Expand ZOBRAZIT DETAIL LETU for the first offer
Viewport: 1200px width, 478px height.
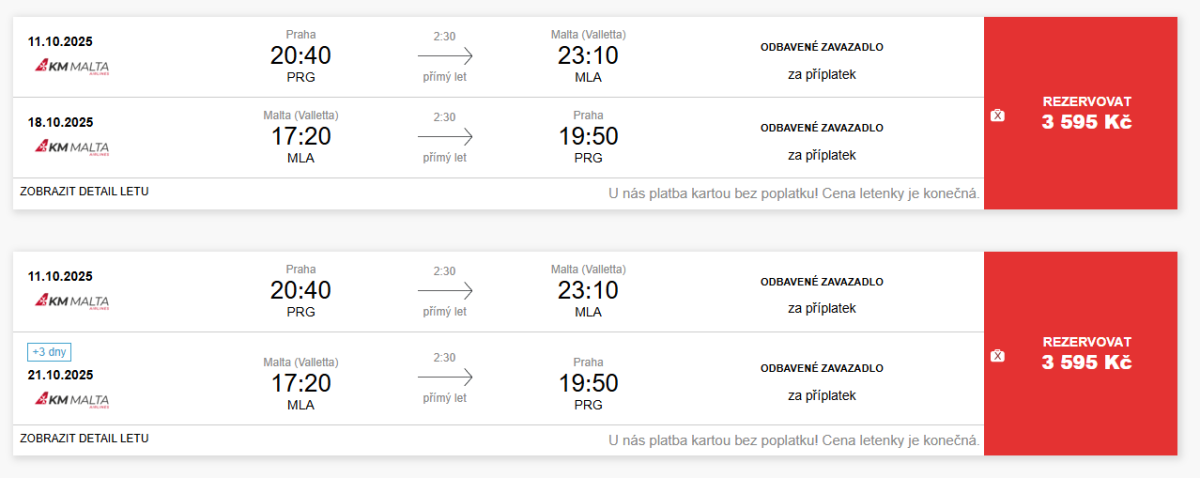tap(84, 191)
